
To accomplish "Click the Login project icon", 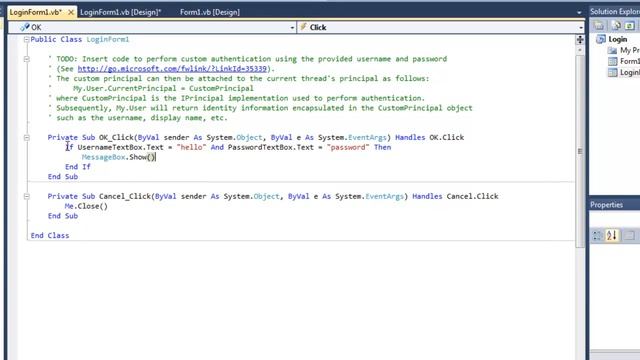I will (601, 39).
